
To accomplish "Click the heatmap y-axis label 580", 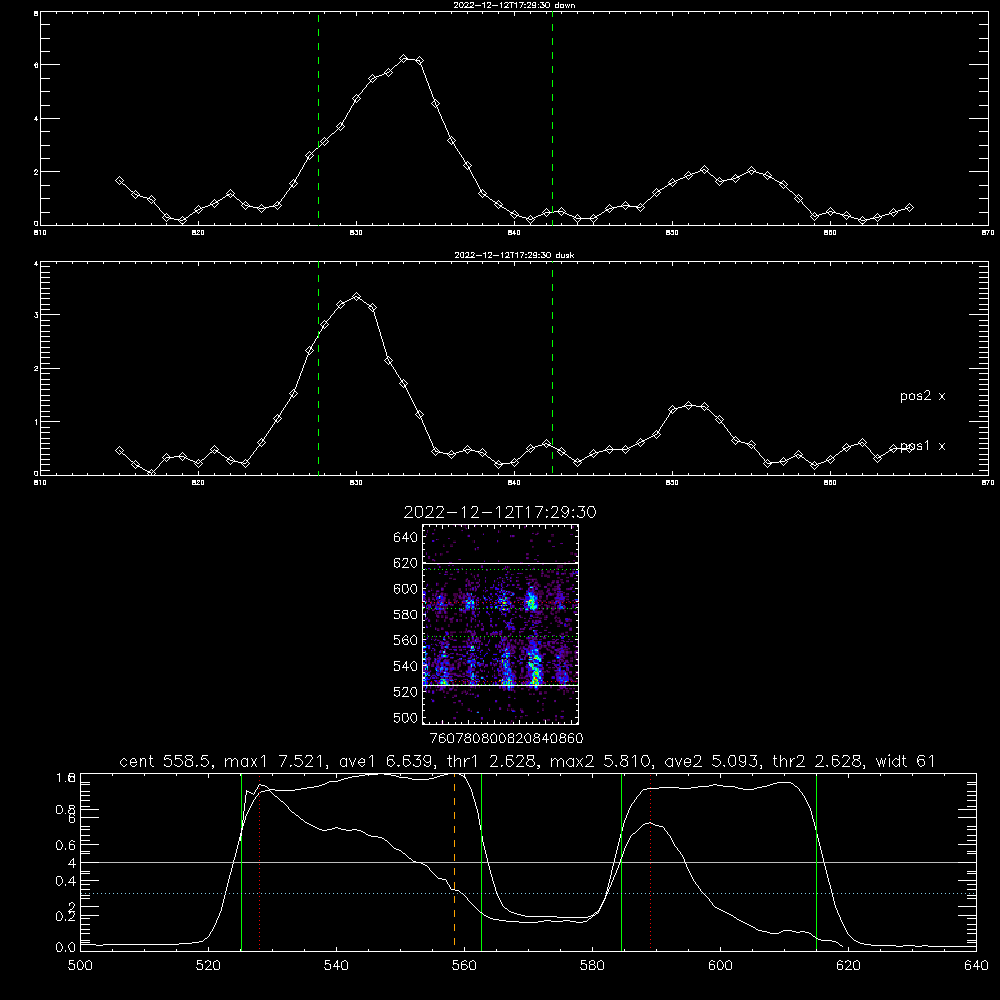I will 406,615.
